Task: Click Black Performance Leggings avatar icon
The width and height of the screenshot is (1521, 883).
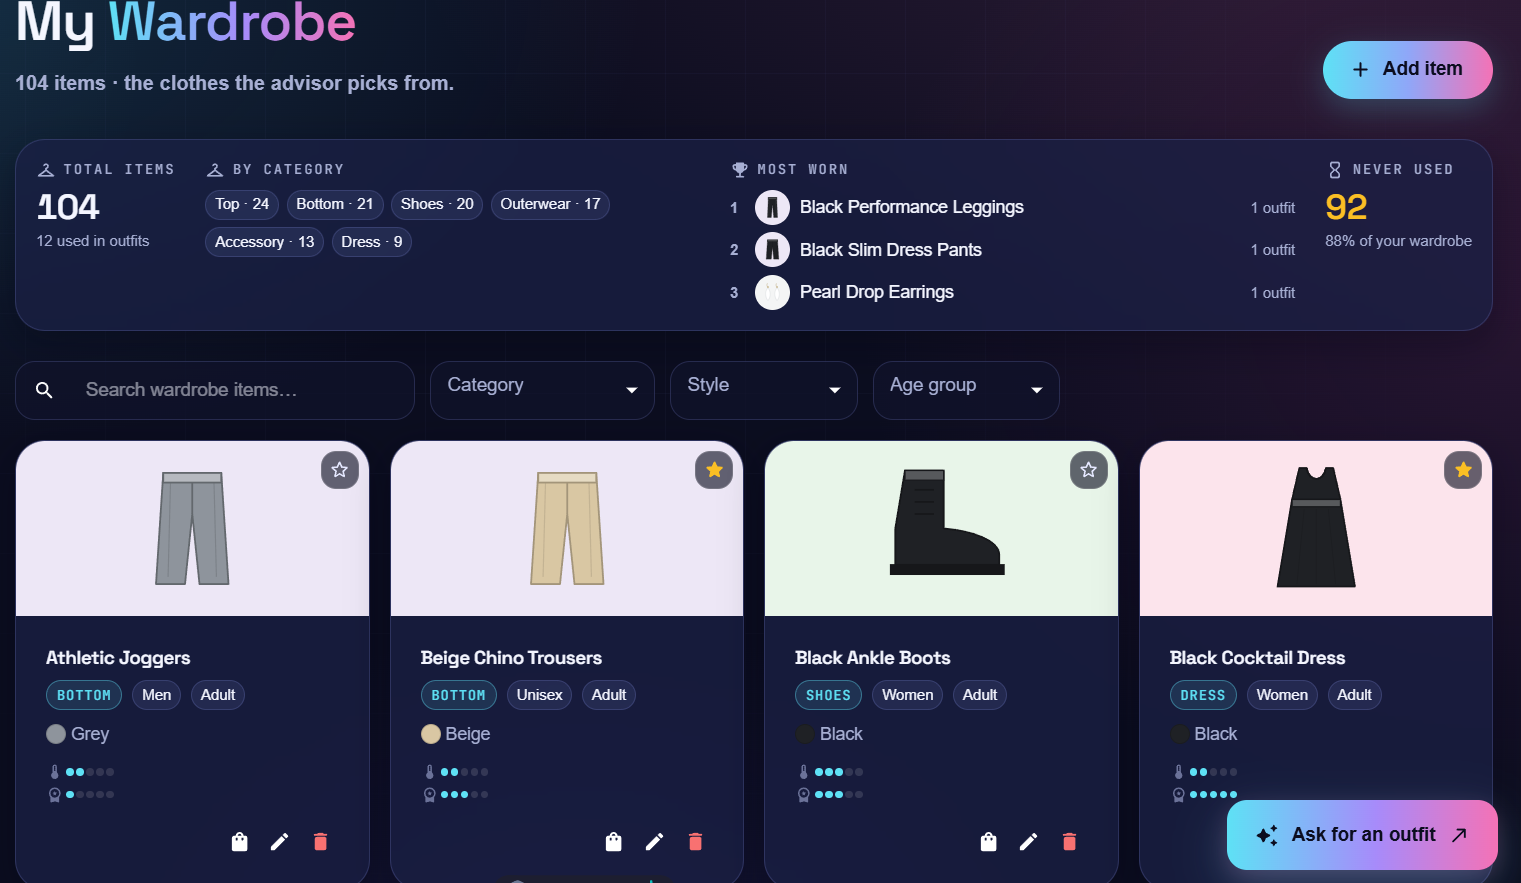Action: tap(772, 207)
